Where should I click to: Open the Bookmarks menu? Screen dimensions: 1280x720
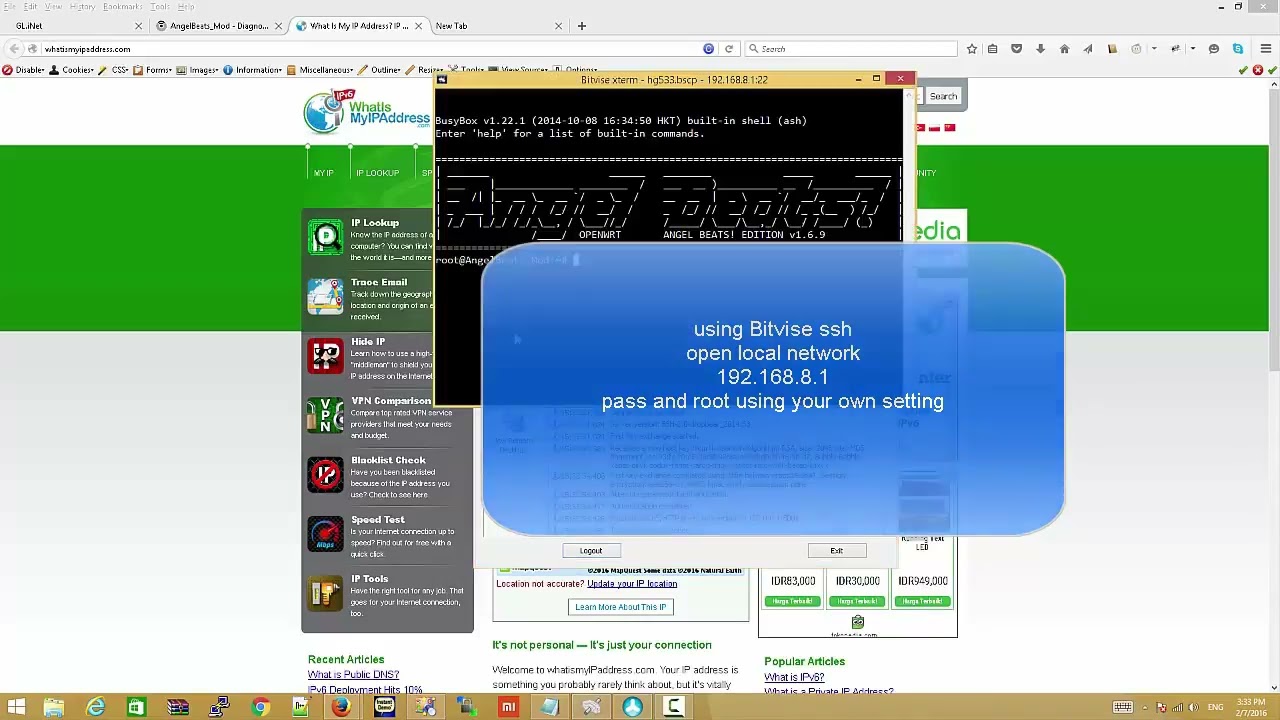122,6
